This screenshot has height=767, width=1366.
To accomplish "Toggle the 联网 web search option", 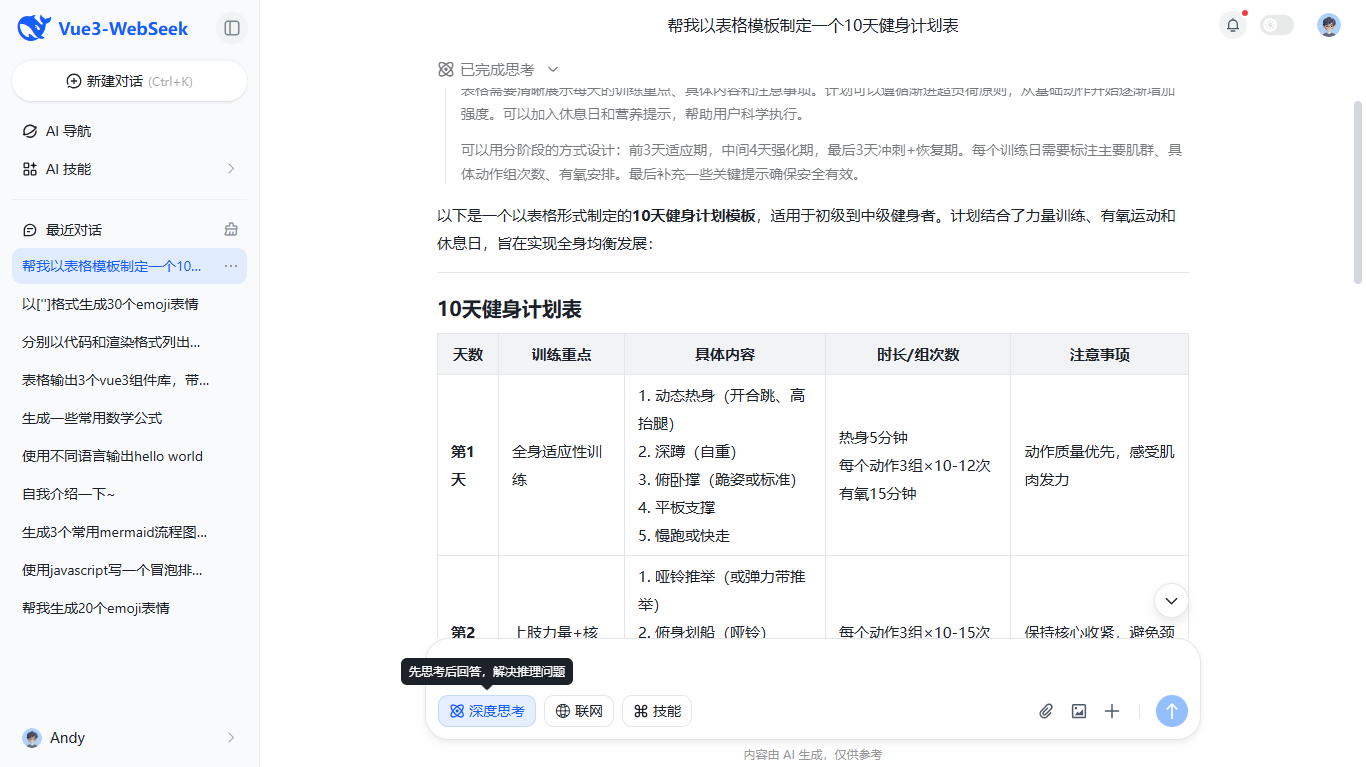I will (578, 711).
